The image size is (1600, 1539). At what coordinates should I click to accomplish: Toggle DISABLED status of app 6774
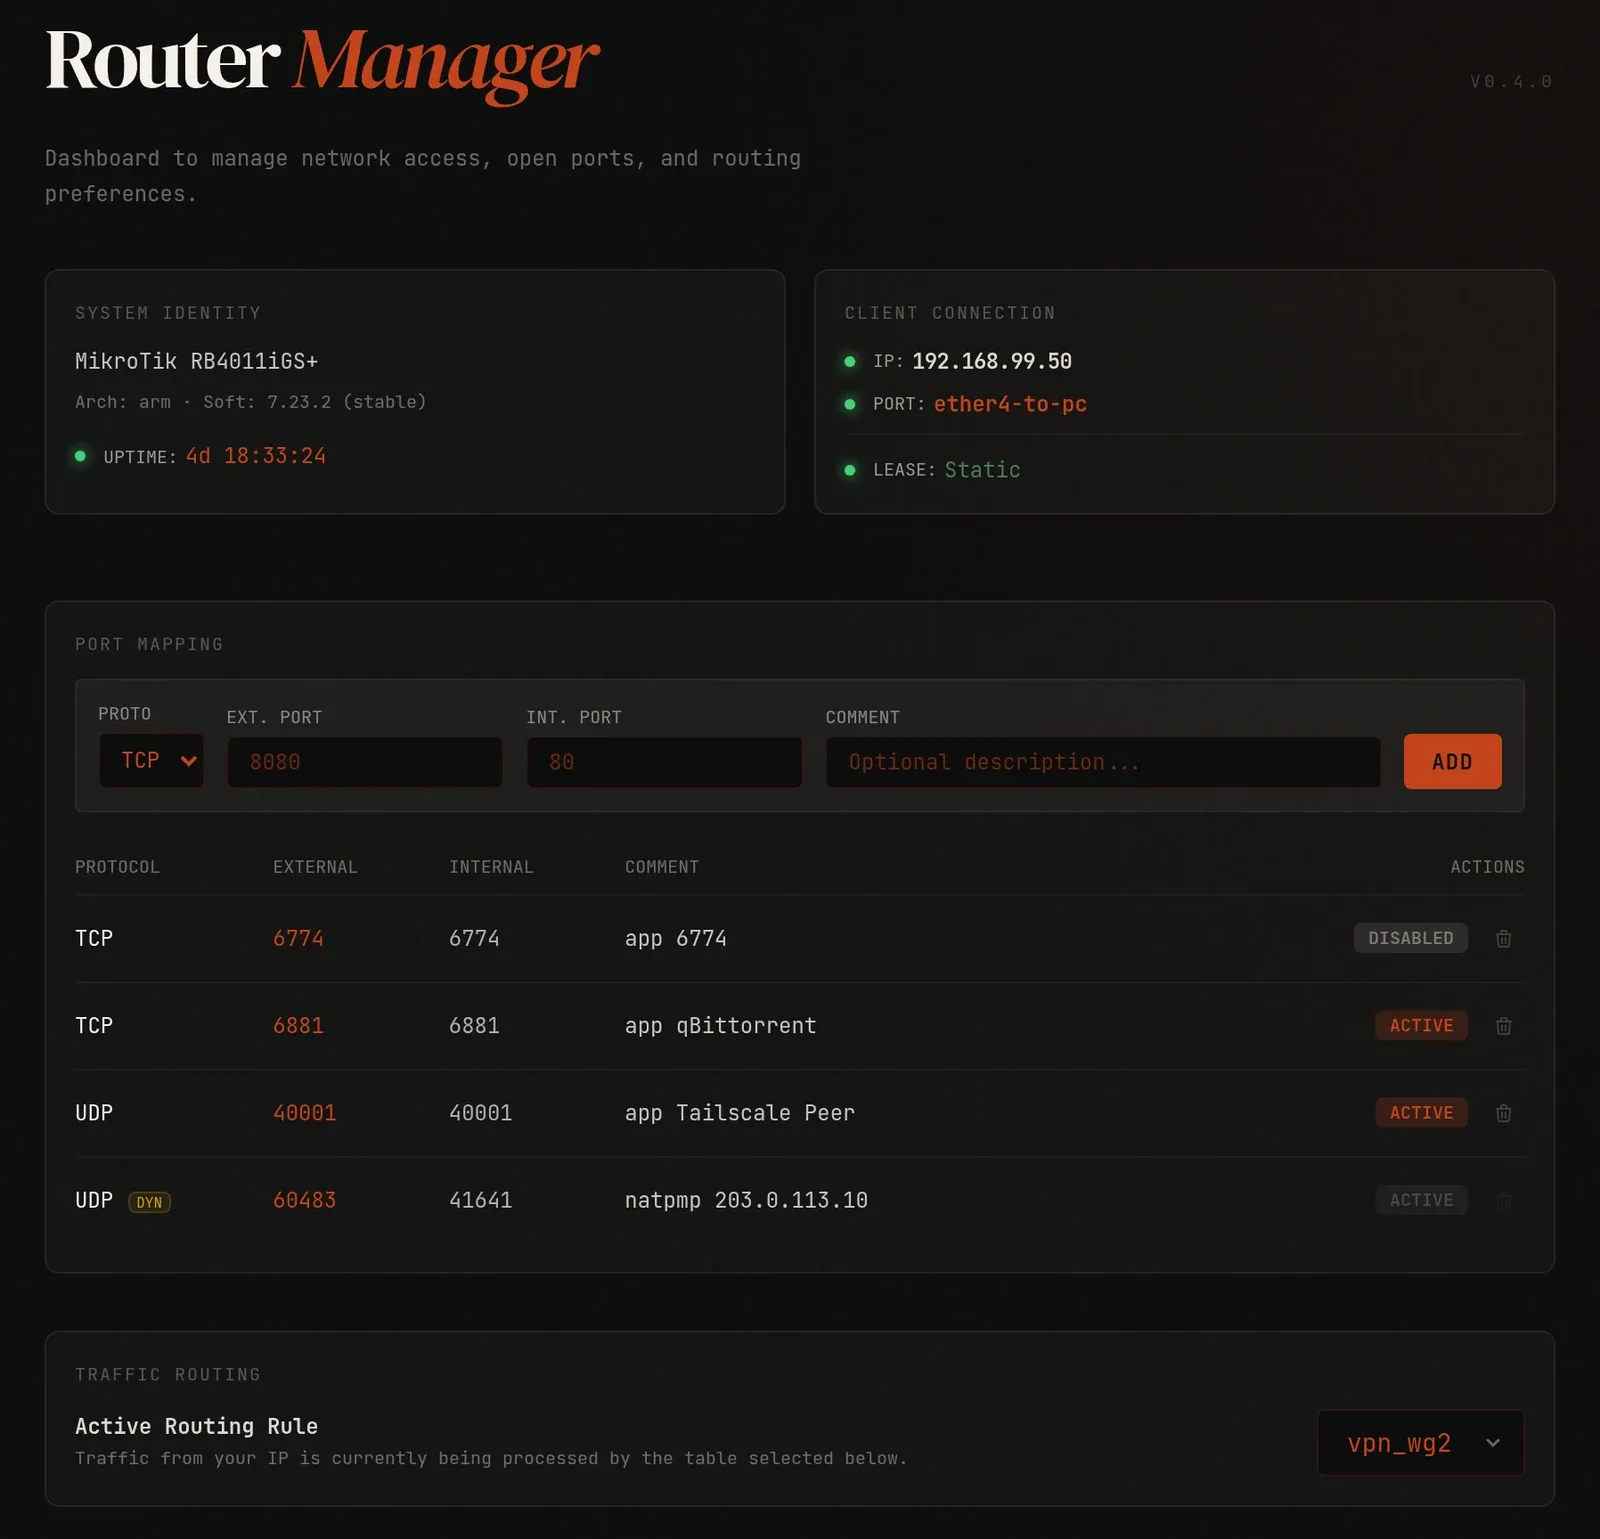[x=1410, y=938]
